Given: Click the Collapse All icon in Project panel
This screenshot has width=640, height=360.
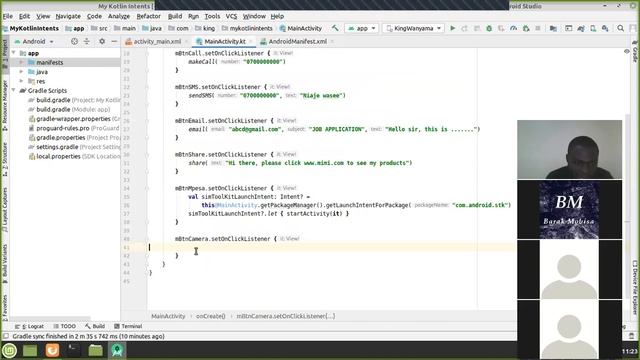Looking at the screenshot, I should [x=87, y=41].
